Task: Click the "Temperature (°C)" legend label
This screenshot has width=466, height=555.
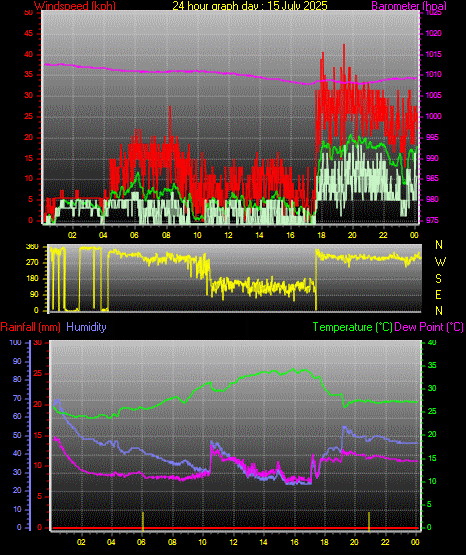Action: click(352, 327)
